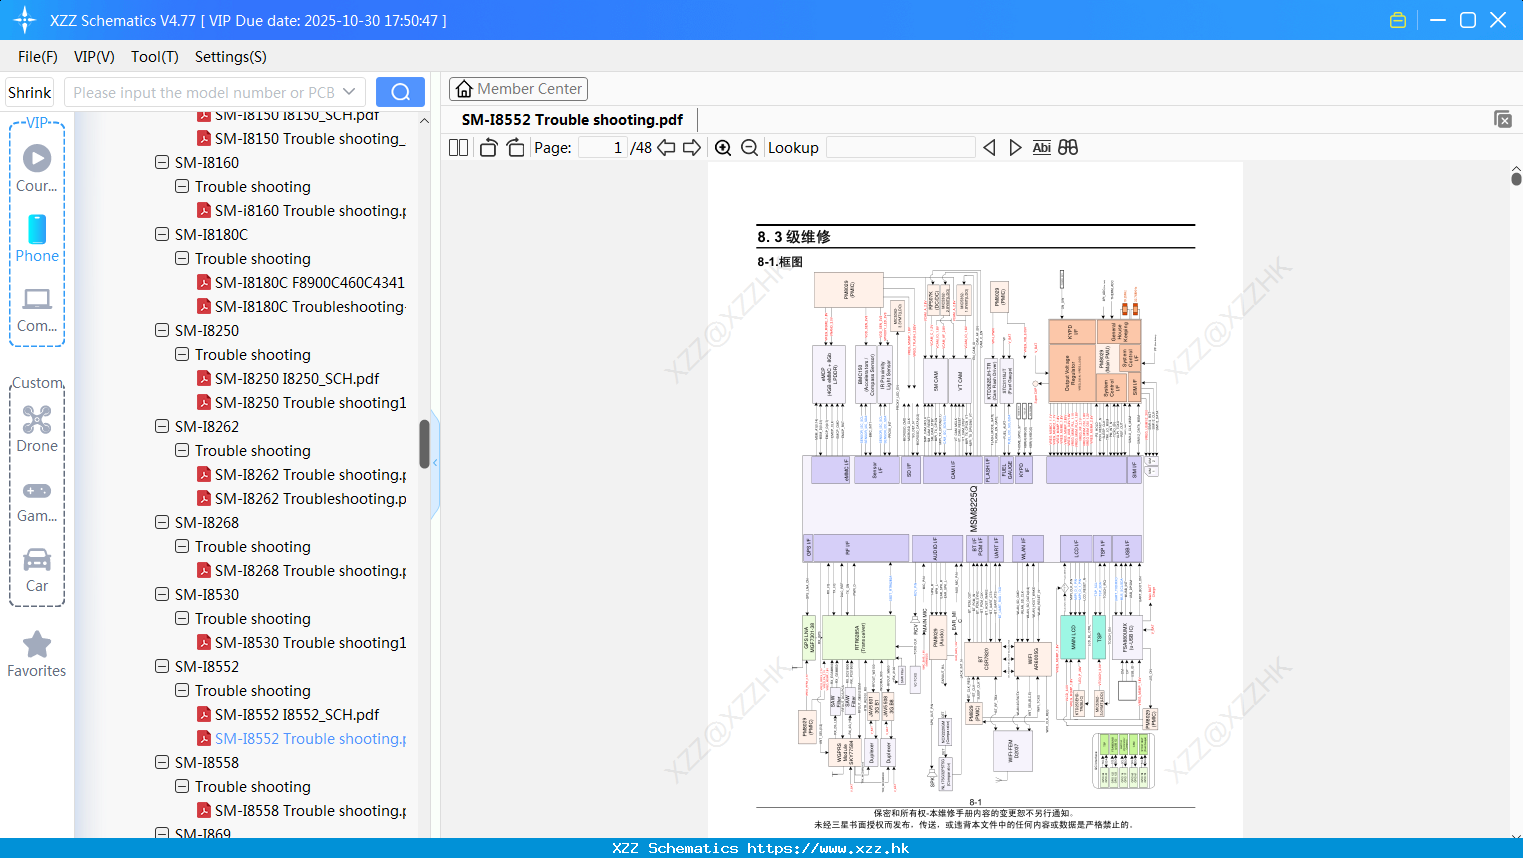Open the File(F) menu
This screenshot has width=1523, height=858.
point(38,57)
